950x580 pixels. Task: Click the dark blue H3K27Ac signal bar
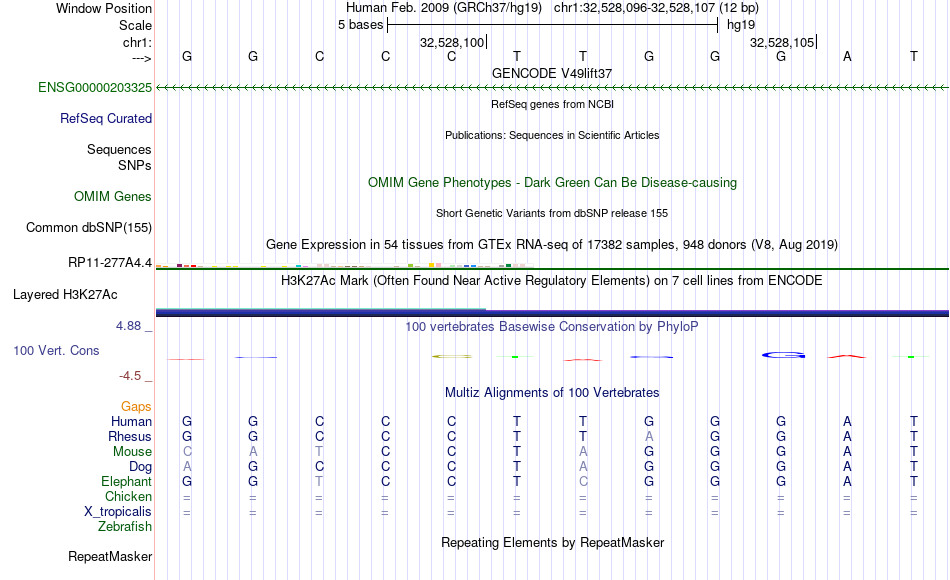(552, 313)
